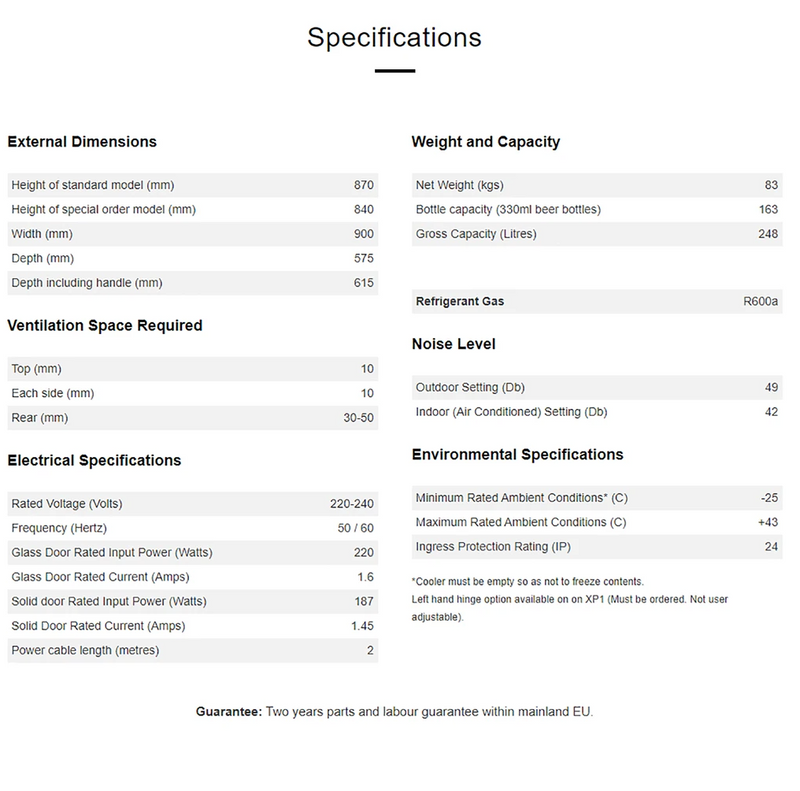800x791 pixels.
Task: Click the Guarantee text at the bottom
Action: tap(394, 712)
